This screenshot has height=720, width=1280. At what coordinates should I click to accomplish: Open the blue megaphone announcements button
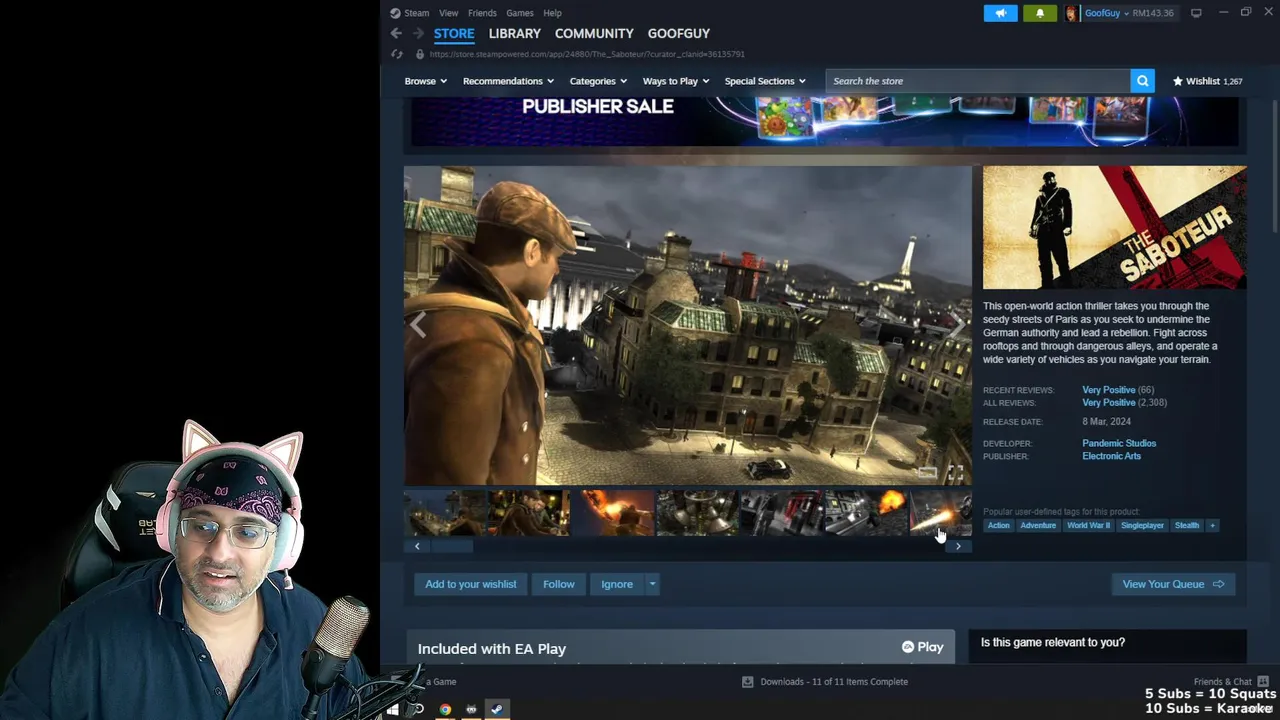1000,13
